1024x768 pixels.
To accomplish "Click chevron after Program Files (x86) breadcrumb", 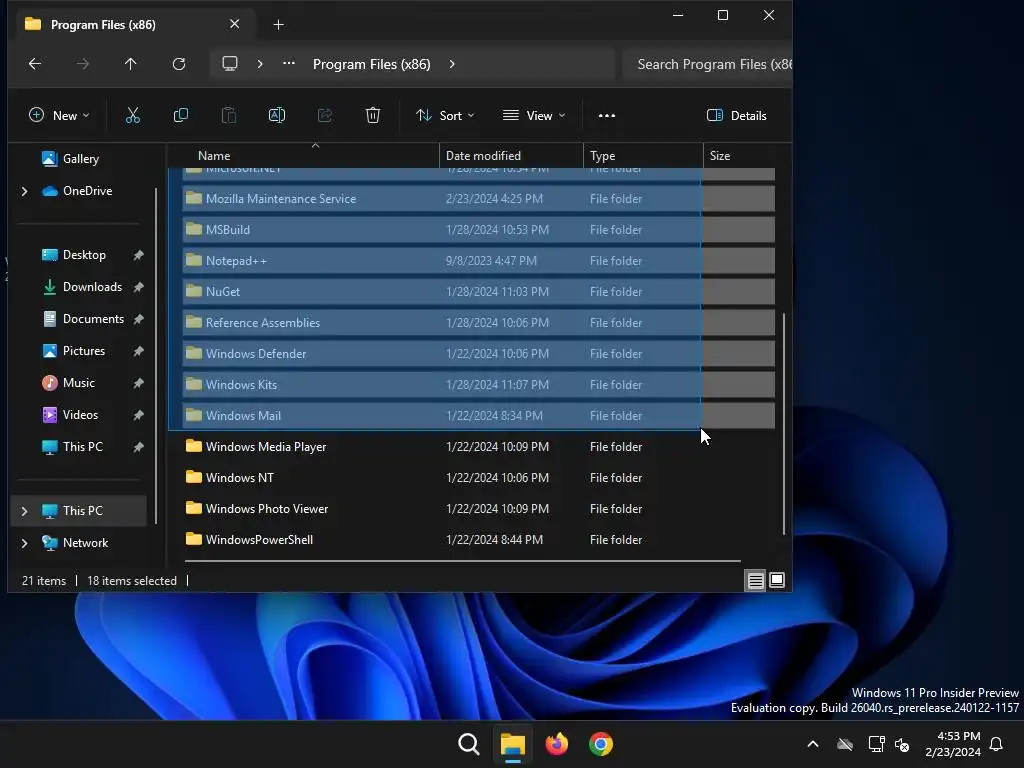I will pos(452,64).
